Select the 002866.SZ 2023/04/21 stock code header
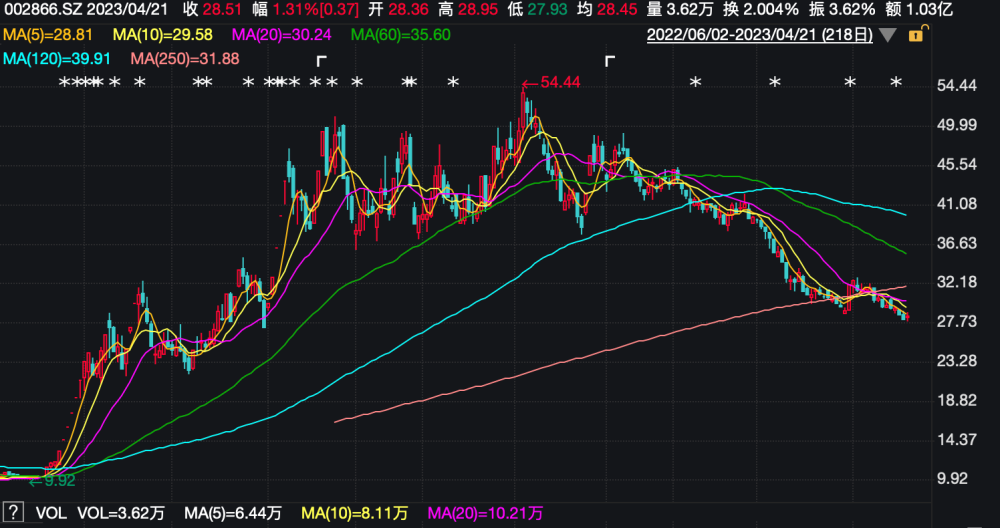1000x528 pixels. point(87,10)
